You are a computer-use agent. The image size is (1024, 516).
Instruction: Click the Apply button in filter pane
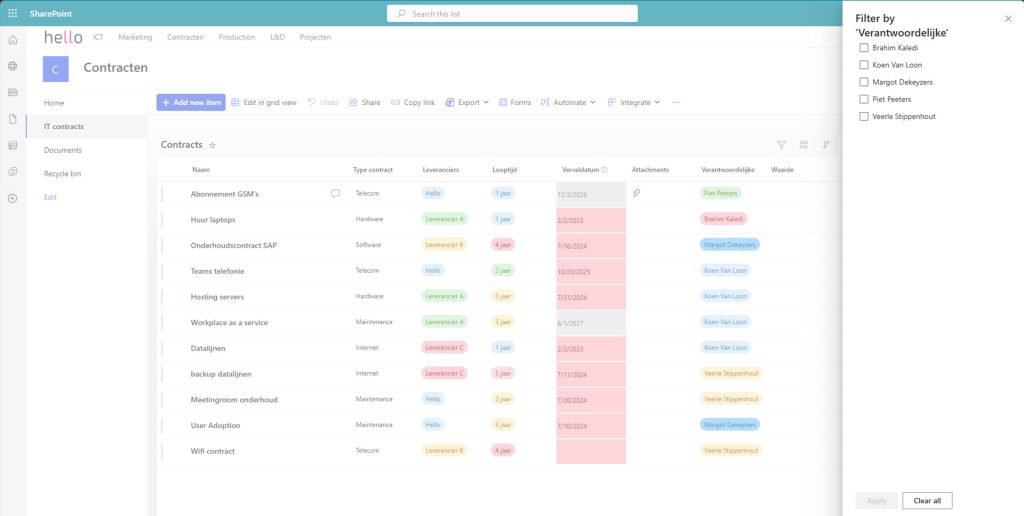coord(876,501)
